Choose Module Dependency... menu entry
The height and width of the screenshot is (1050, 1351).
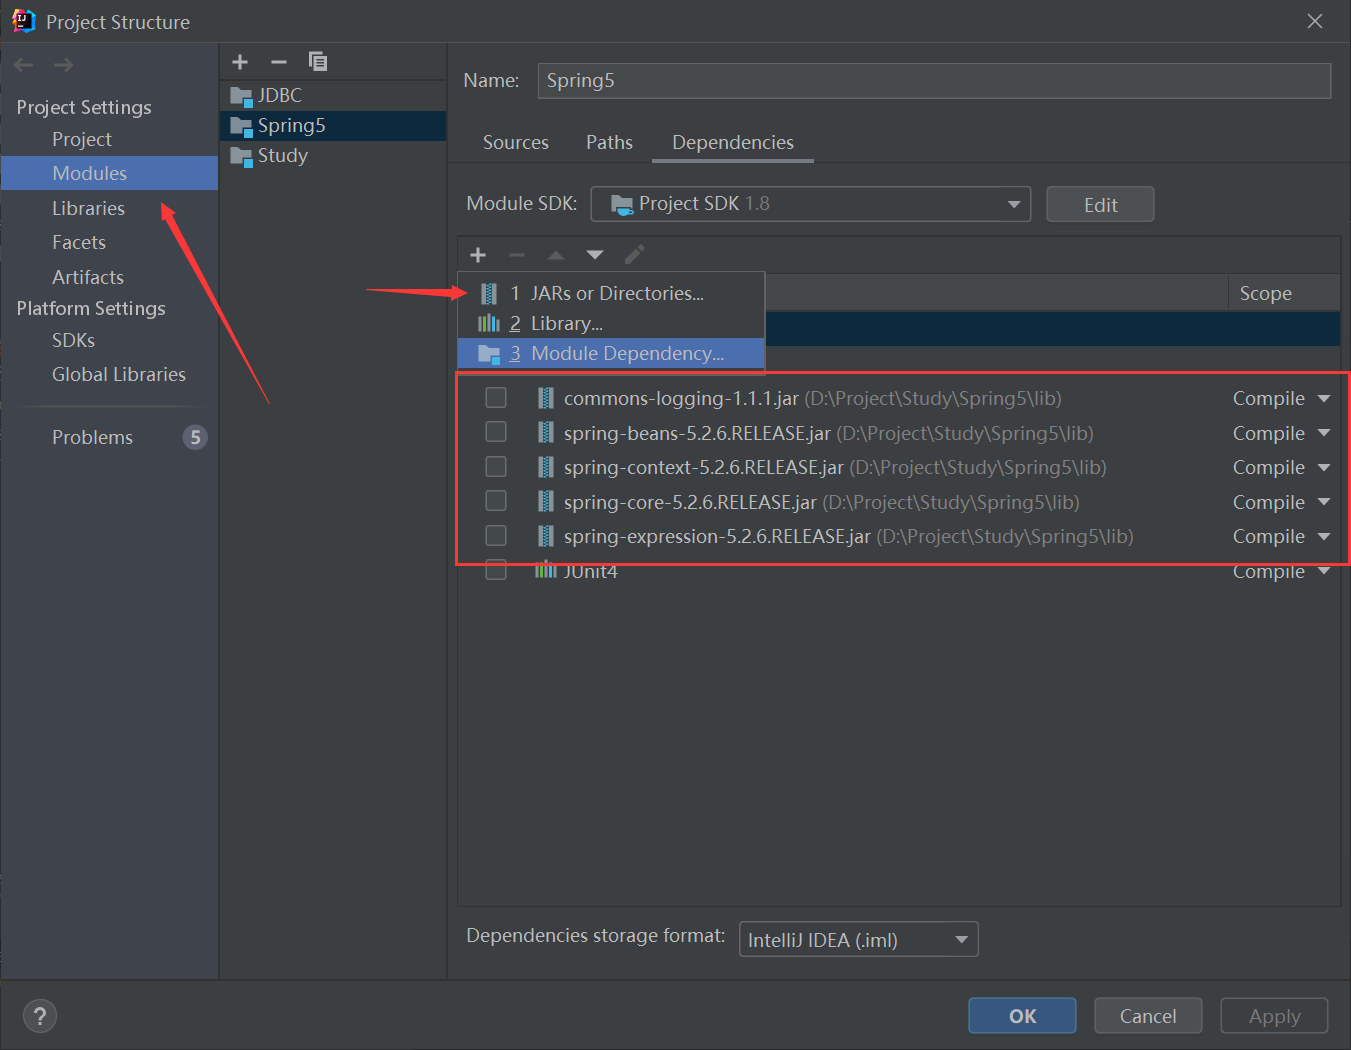point(611,353)
